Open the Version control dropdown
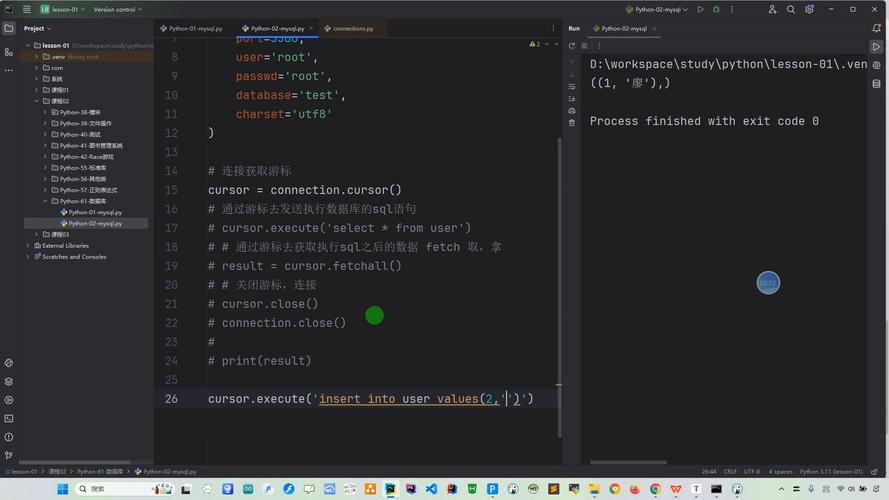This screenshot has height=500, width=889. [117, 9]
